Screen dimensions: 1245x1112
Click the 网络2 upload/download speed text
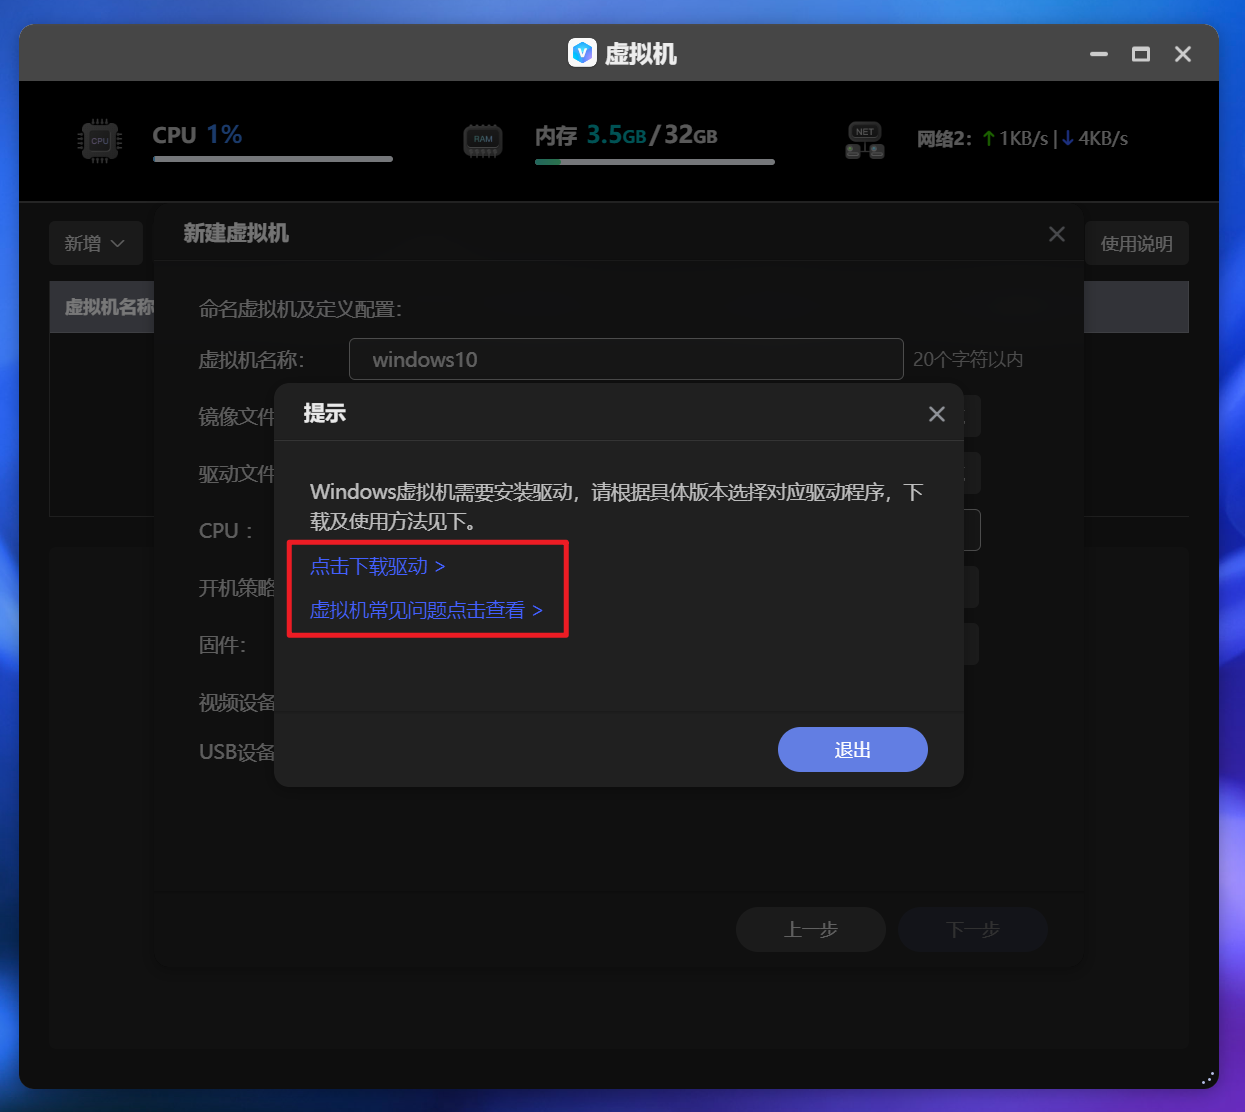[1023, 139]
